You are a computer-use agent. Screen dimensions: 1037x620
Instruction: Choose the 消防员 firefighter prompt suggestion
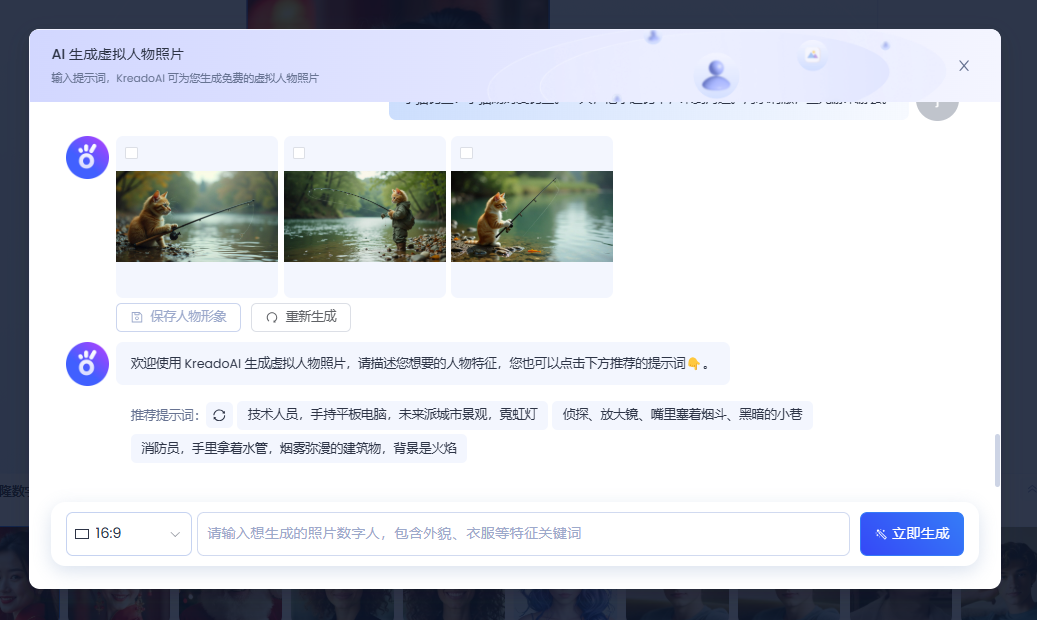pyautogui.click(x=298, y=448)
